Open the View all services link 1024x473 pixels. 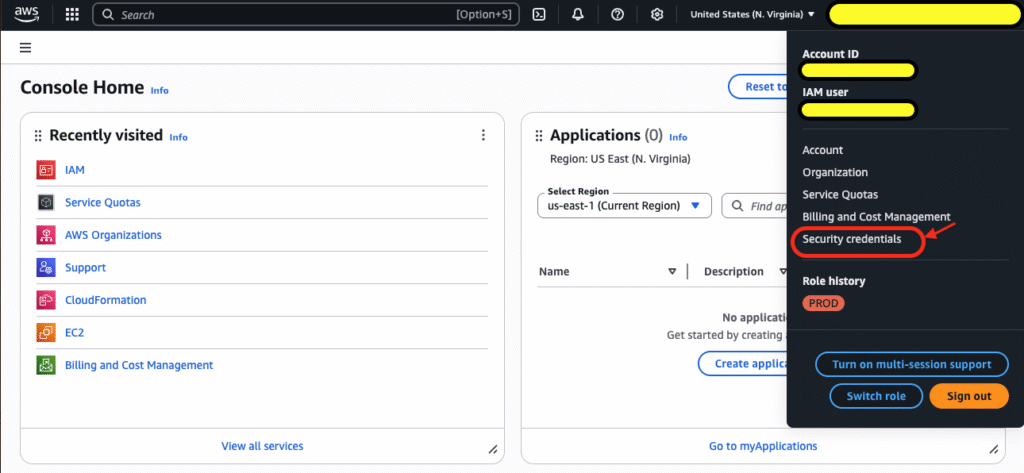pos(262,446)
